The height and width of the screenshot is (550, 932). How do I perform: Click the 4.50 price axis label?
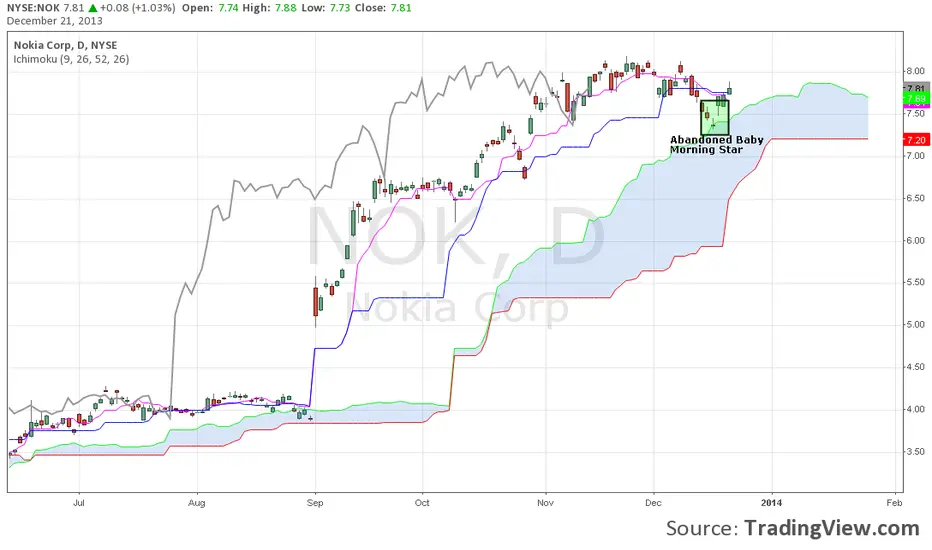[x=916, y=367]
